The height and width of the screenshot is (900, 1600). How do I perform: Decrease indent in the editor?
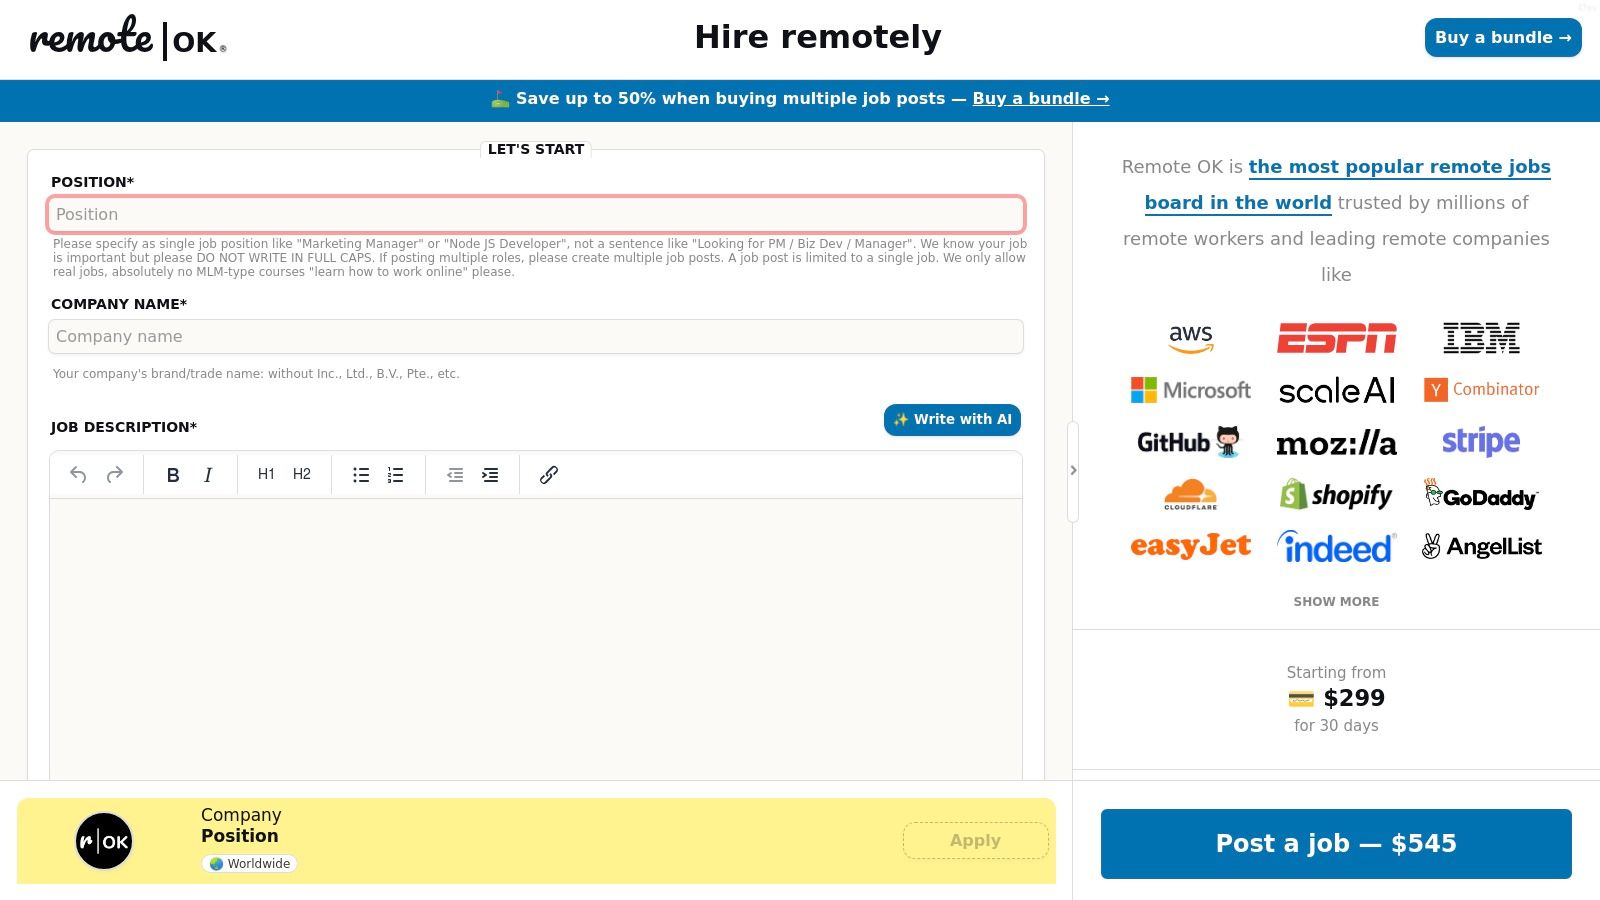pos(455,475)
